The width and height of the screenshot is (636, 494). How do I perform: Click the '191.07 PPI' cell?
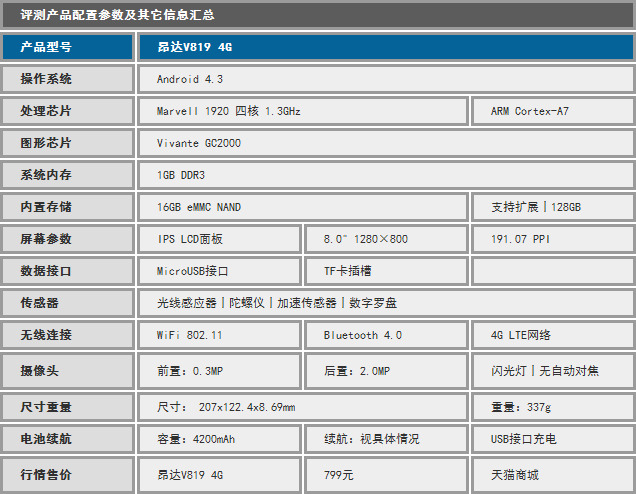coord(553,239)
